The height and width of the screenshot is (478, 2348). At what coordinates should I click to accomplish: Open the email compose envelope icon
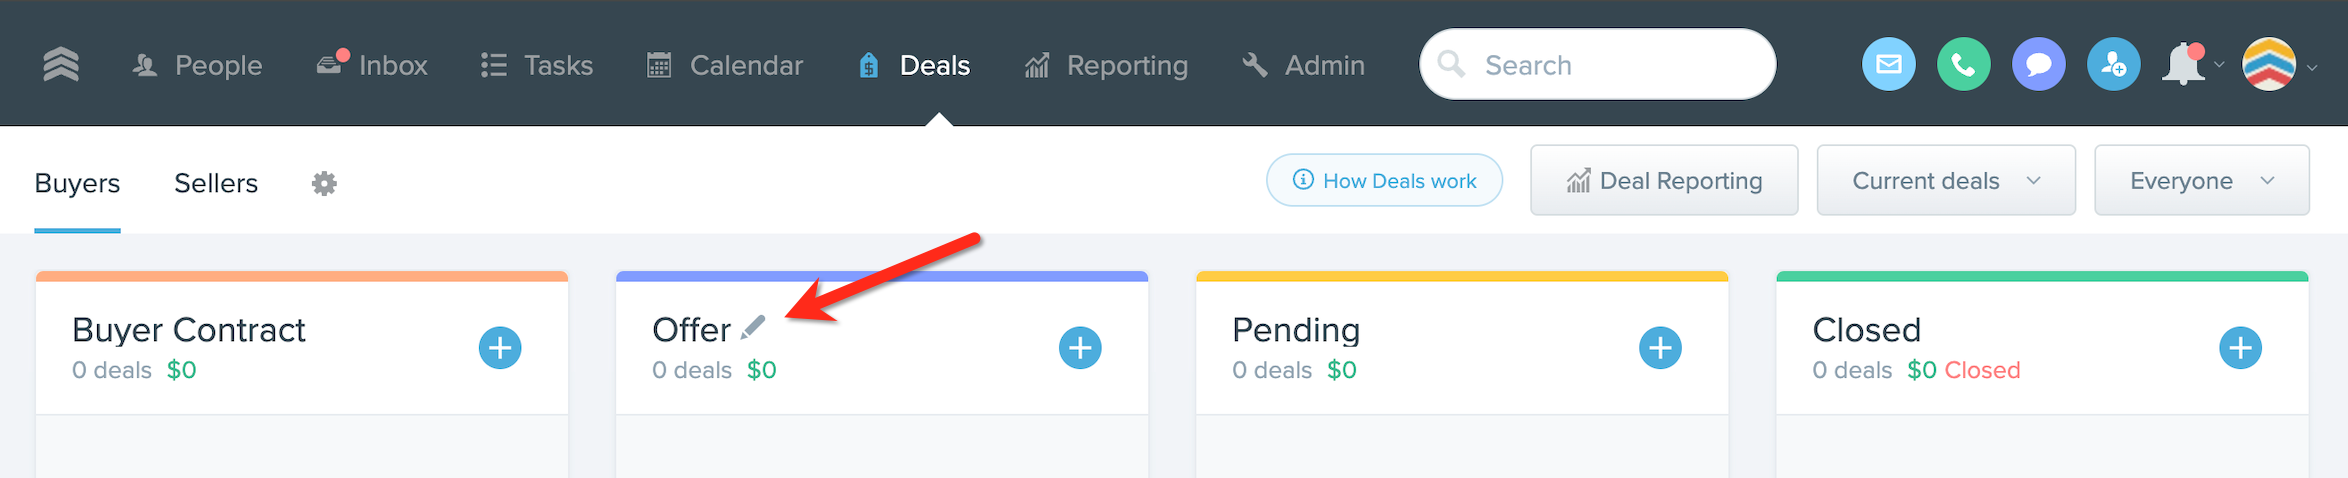(1888, 65)
